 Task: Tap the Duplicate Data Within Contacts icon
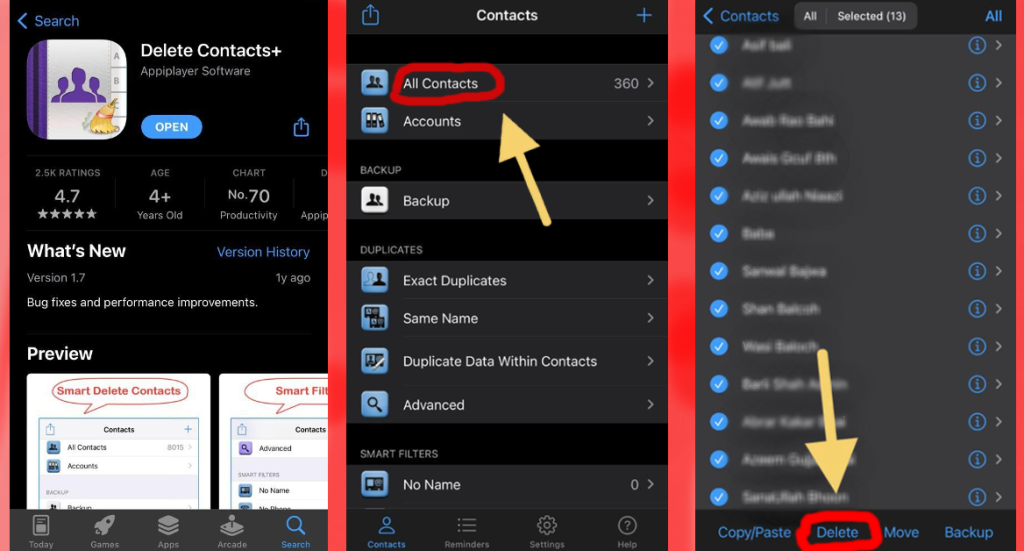coord(374,361)
